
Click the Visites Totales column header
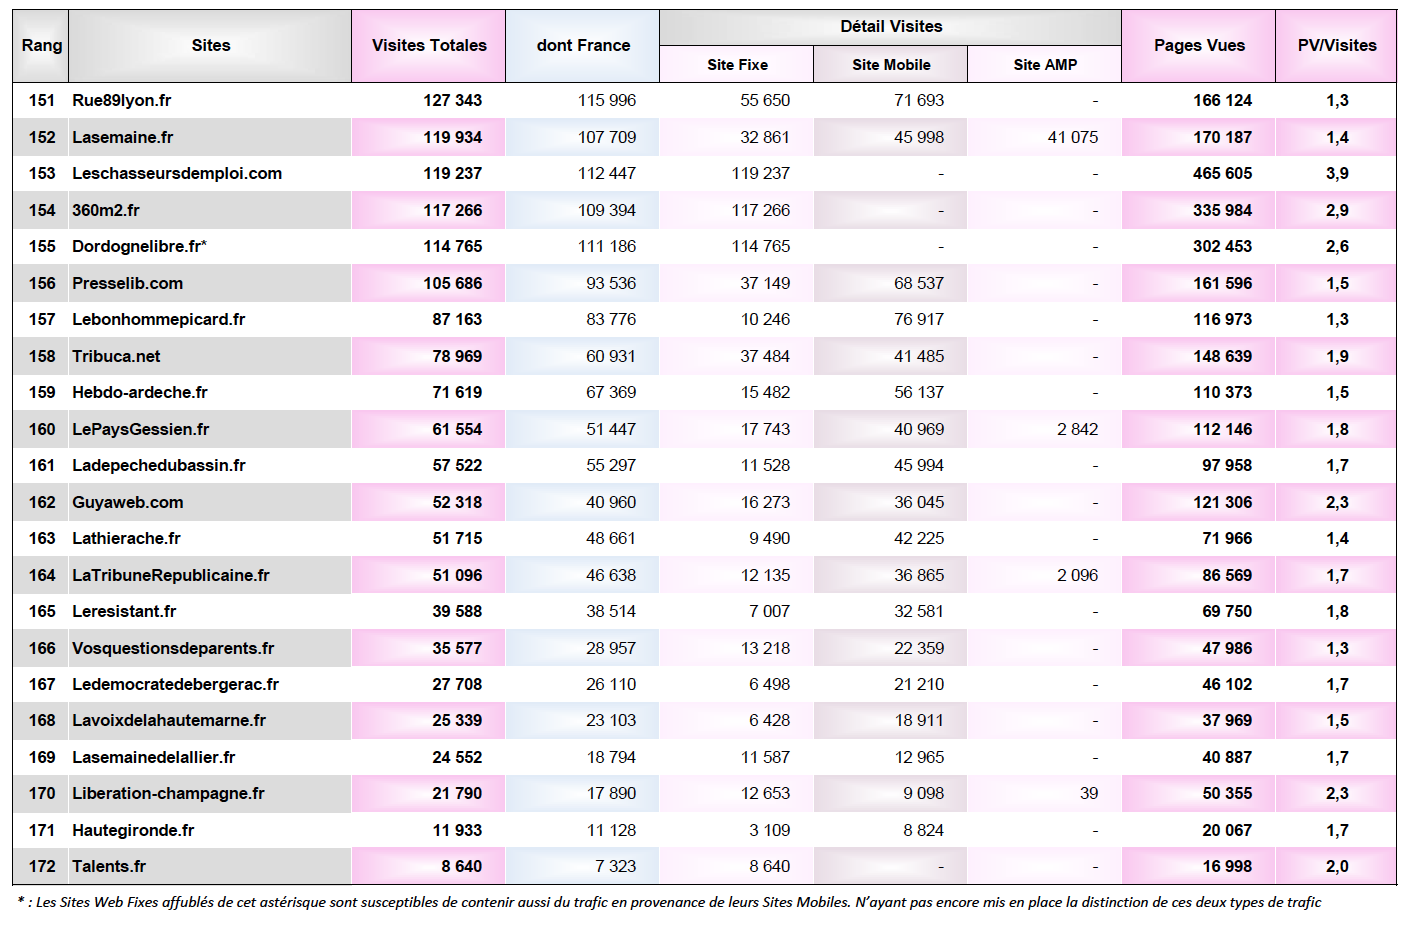[x=429, y=46]
